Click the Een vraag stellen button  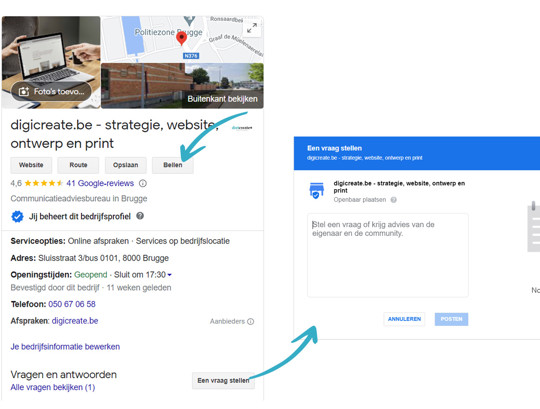[223, 380]
